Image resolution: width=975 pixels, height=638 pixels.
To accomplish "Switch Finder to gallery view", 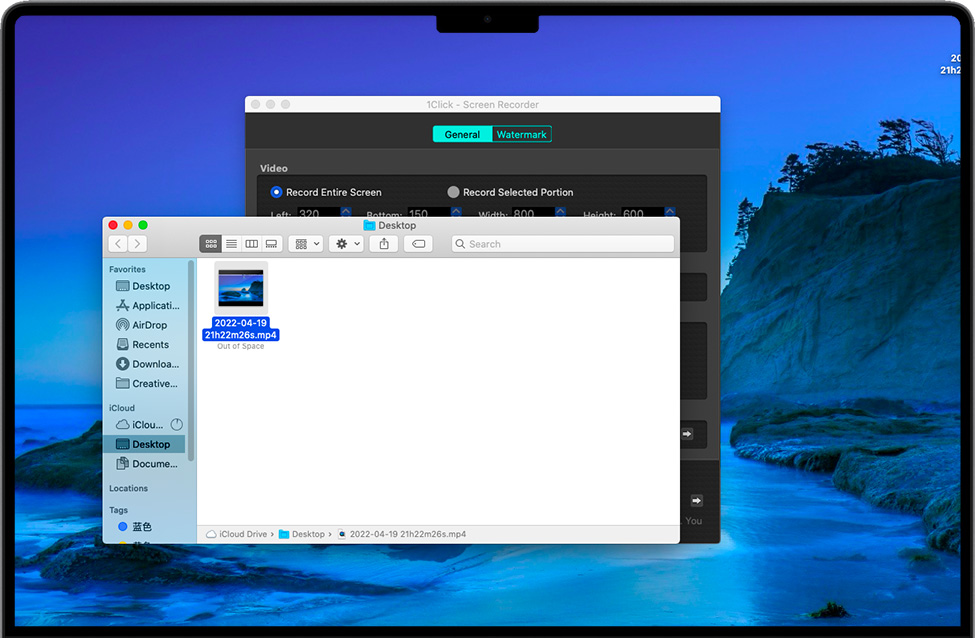I will point(271,244).
